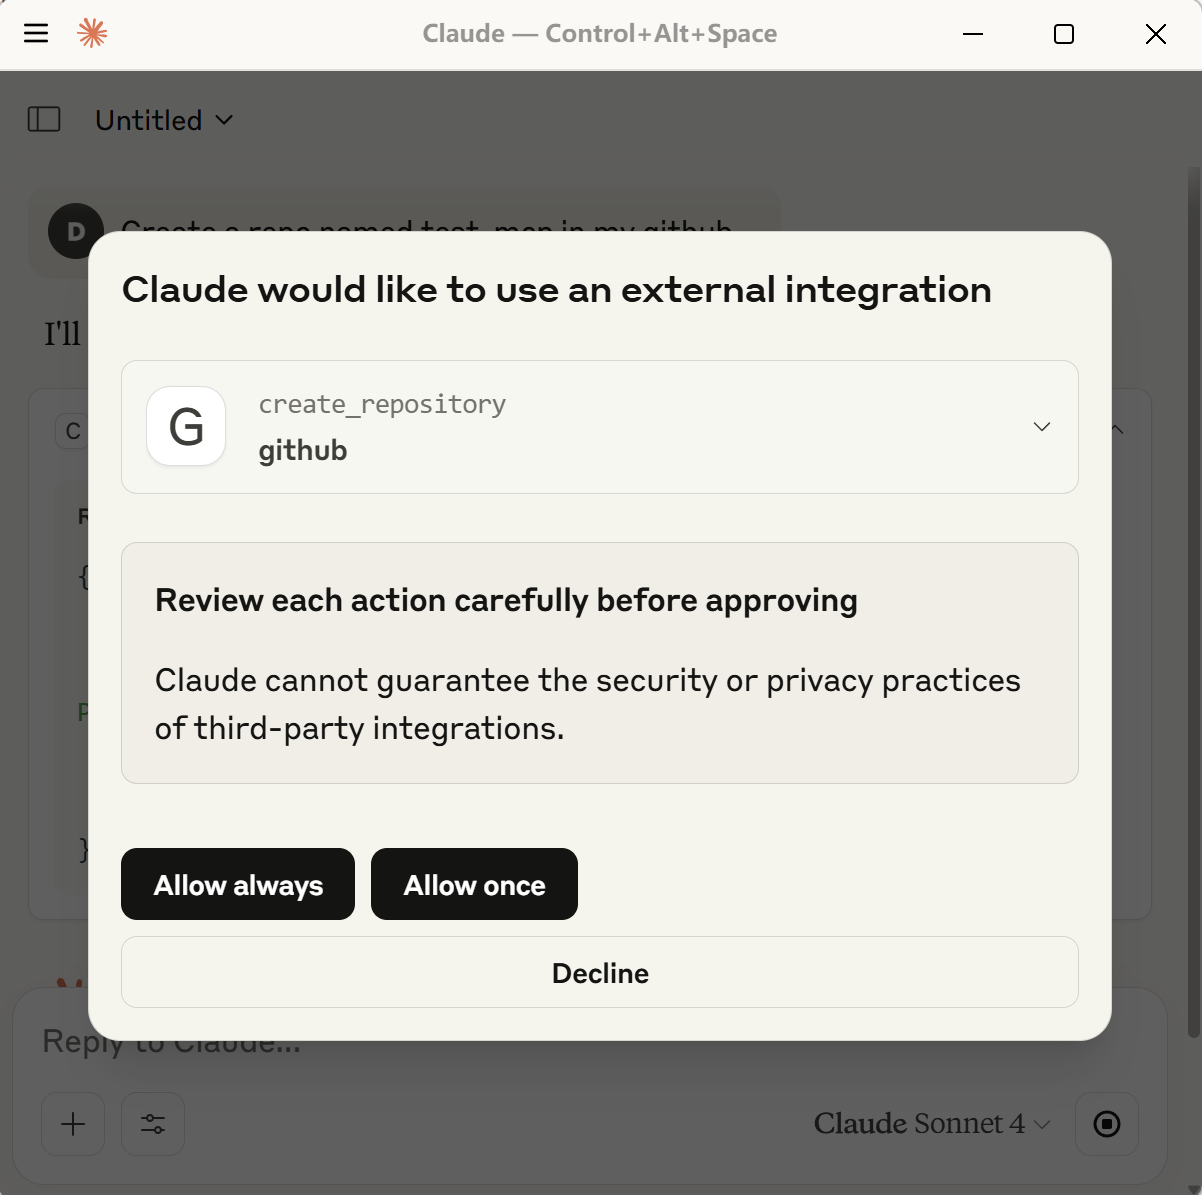This screenshot has height=1195, width=1202.
Task: Click the Allow always button
Action: [237, 884]
